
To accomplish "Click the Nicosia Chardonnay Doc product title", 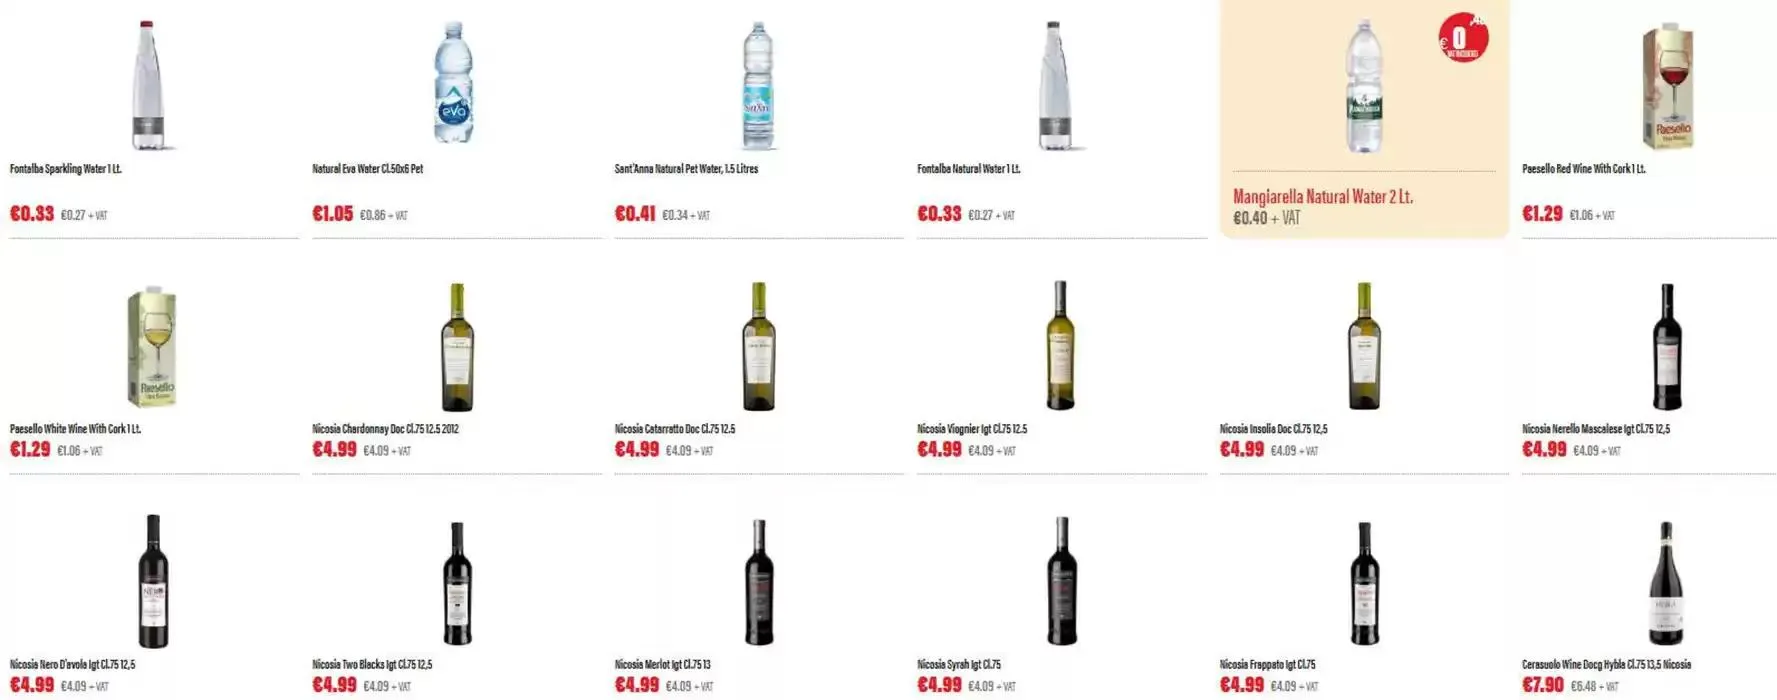I will coord(385,429).
